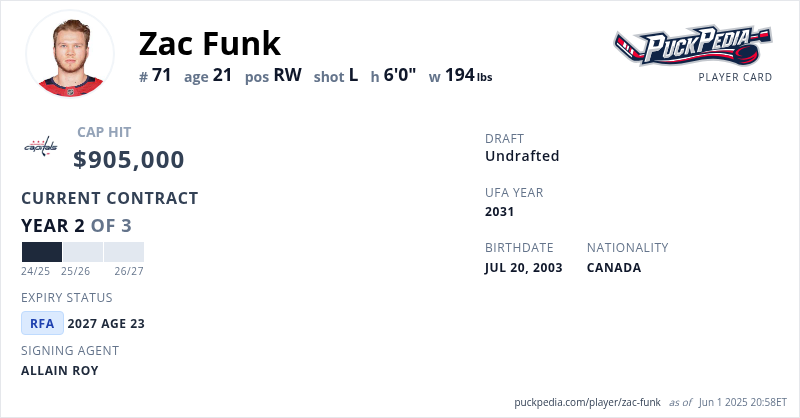The image size is (800, 418).
Task: Click the Jun 1 2025 timestamp
Action: point(741,402)
